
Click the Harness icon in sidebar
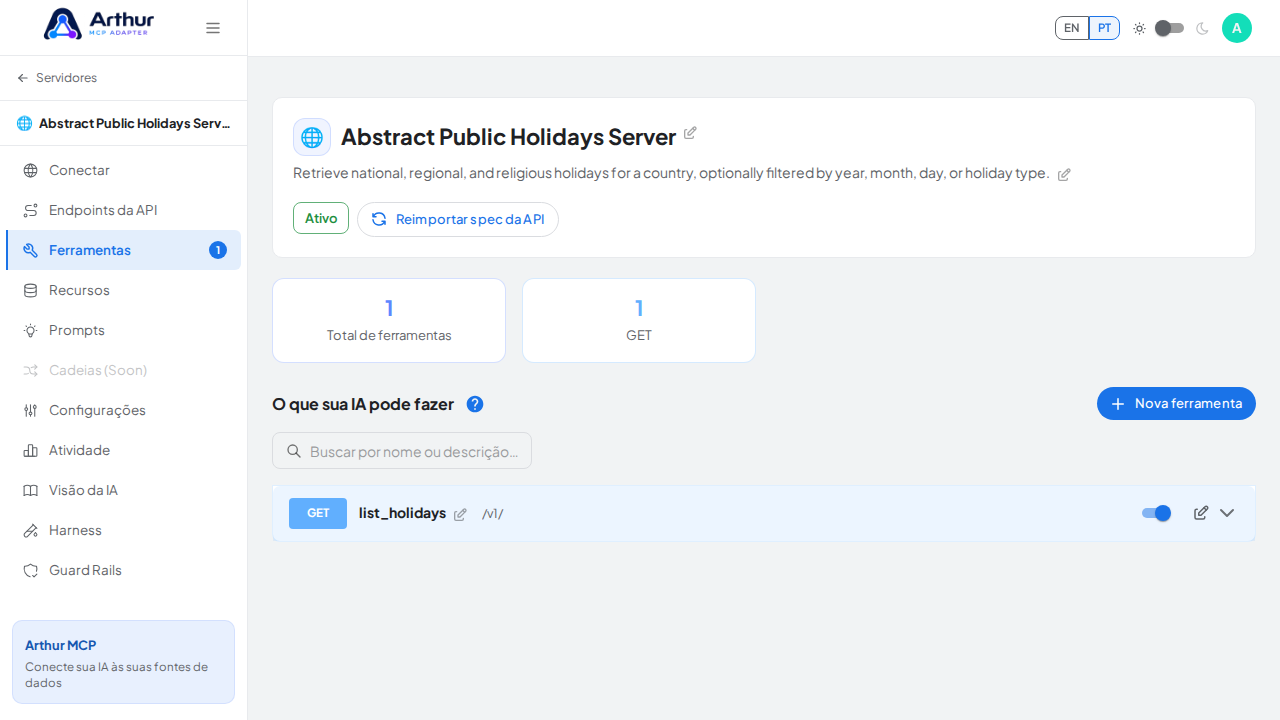(x=31, y=530)
